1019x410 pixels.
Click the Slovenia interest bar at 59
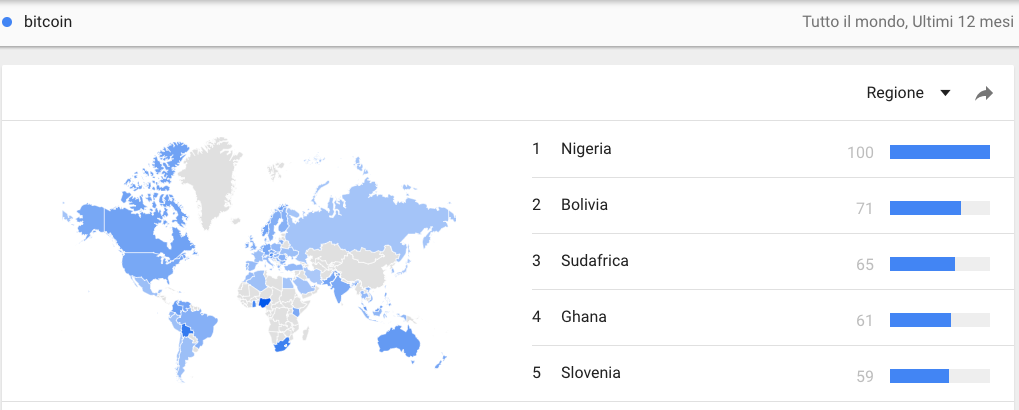[x=940, y=376]
